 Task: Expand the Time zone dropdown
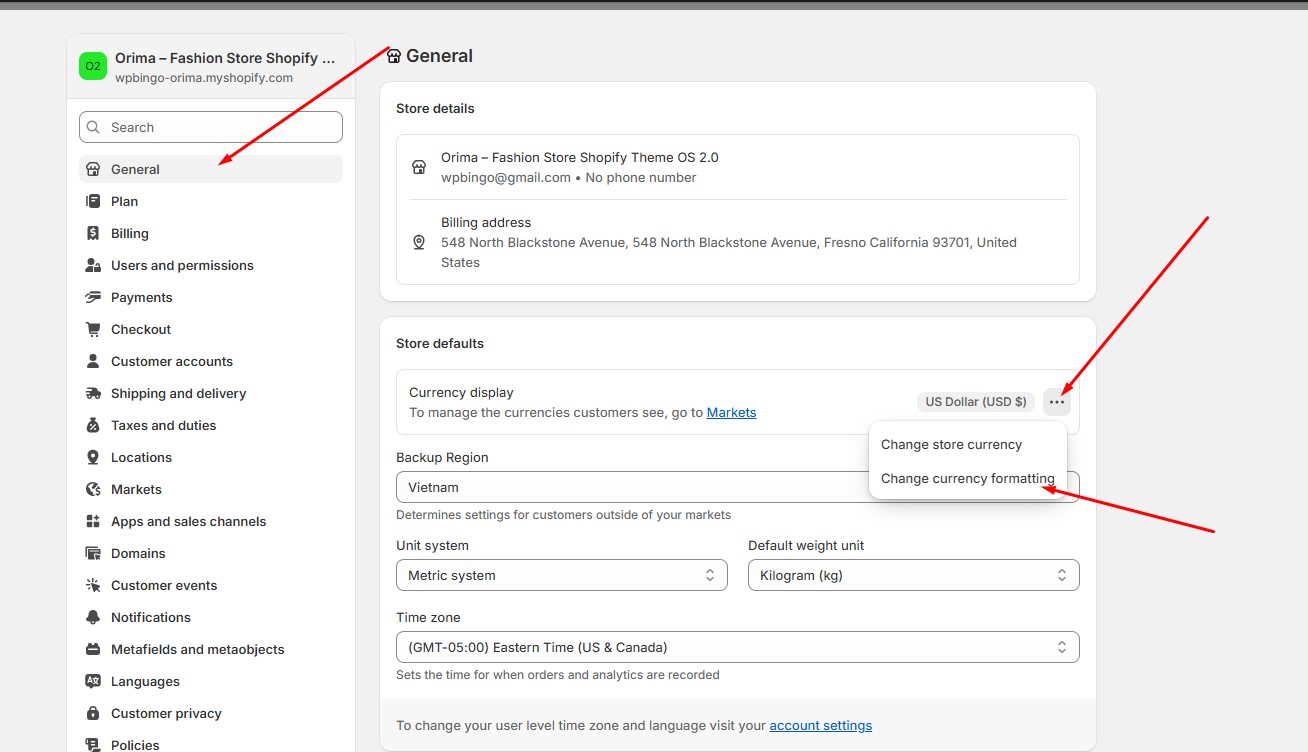coord(737,647)
